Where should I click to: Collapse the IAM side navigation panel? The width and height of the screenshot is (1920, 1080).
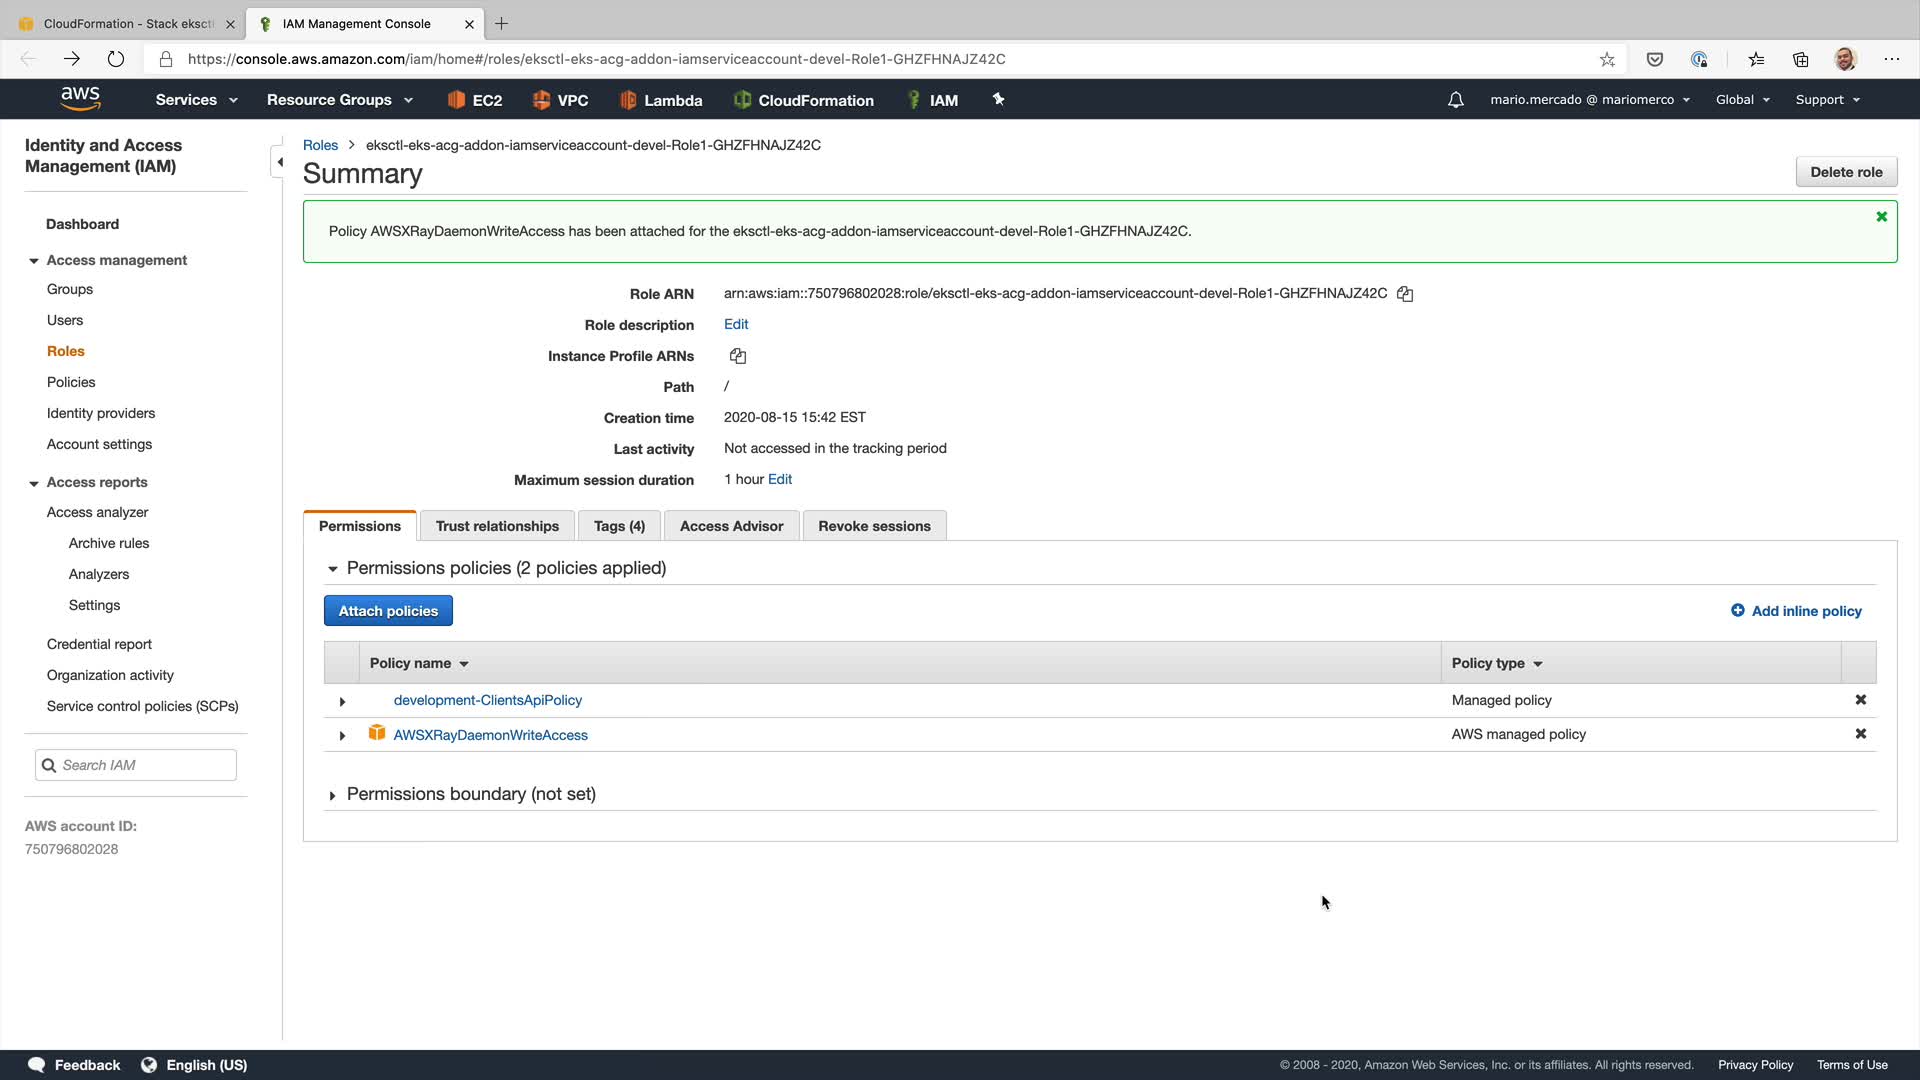point(279,162)
